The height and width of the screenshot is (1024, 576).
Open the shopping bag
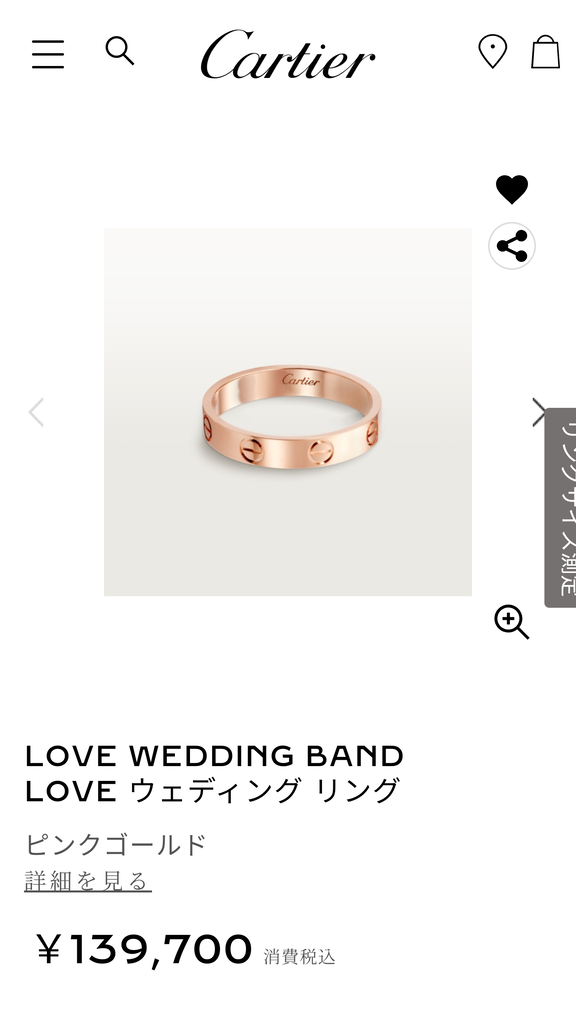pyautogui.click(x=545, y=52)
